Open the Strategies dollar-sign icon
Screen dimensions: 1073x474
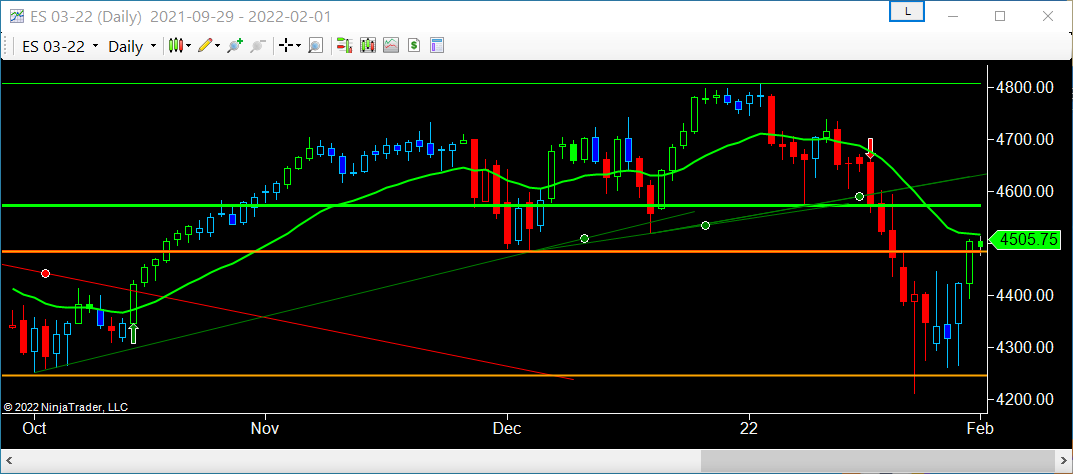tap(413, 46)
